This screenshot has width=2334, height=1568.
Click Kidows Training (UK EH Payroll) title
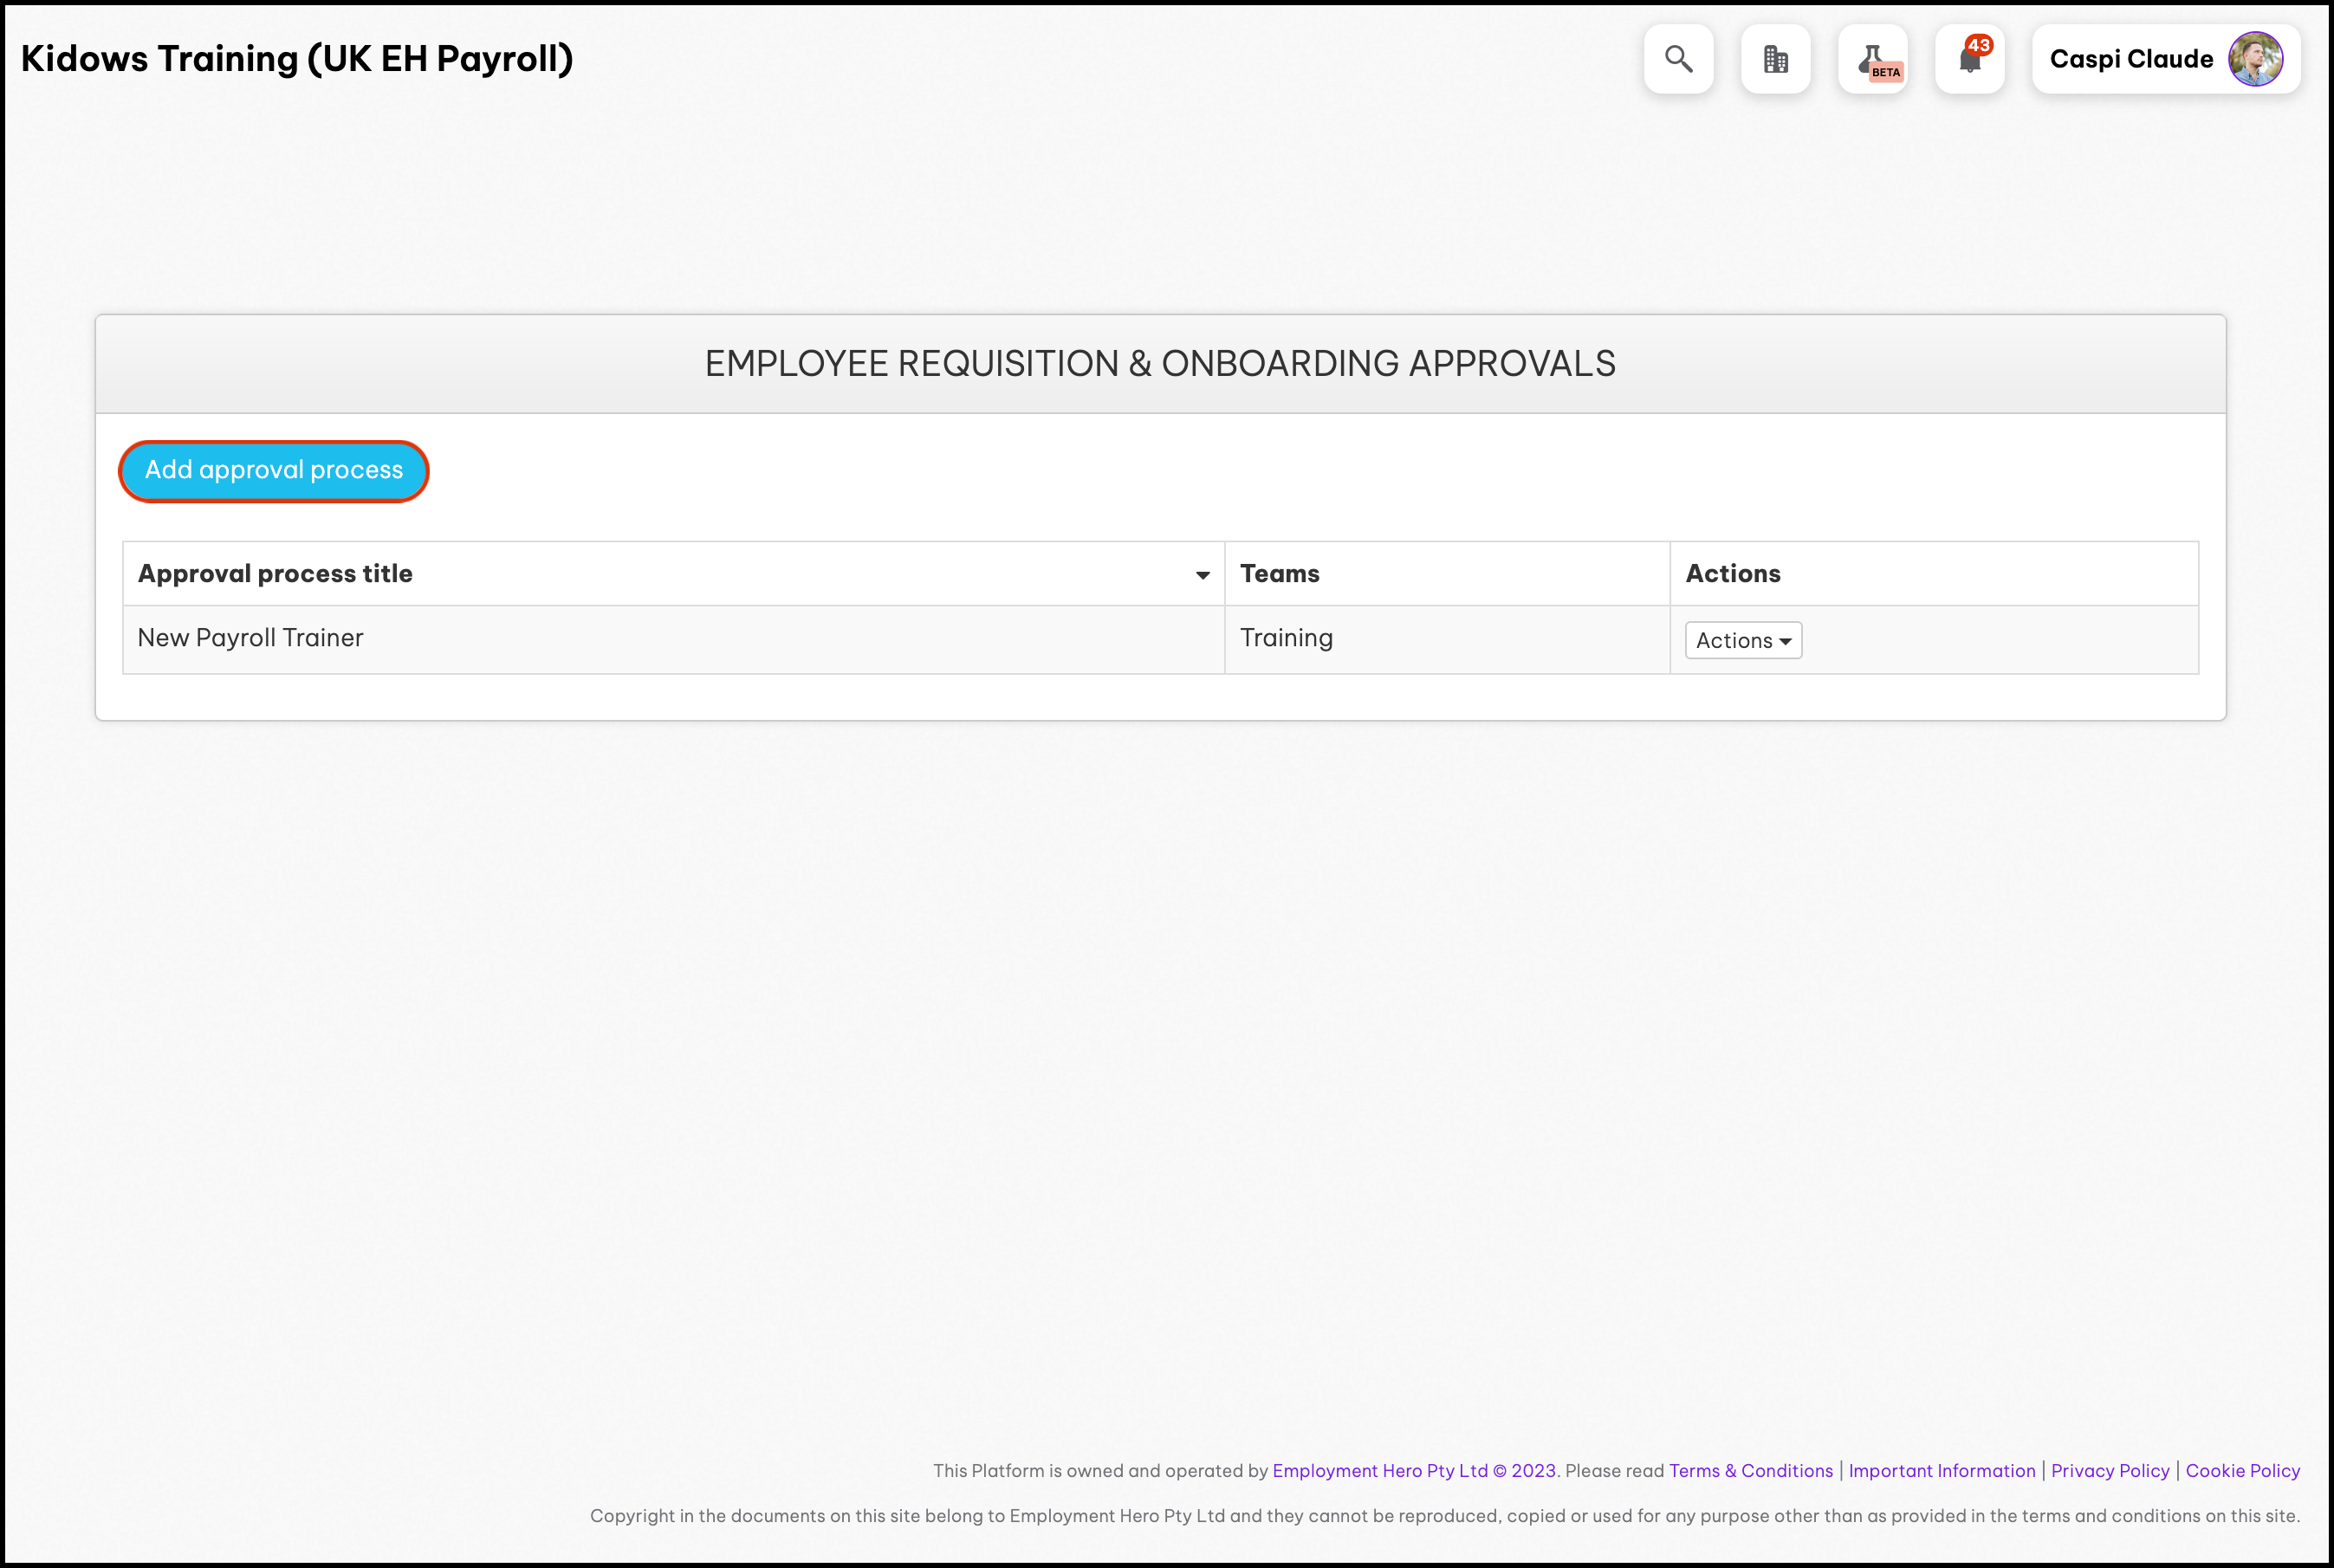point(297,59)
